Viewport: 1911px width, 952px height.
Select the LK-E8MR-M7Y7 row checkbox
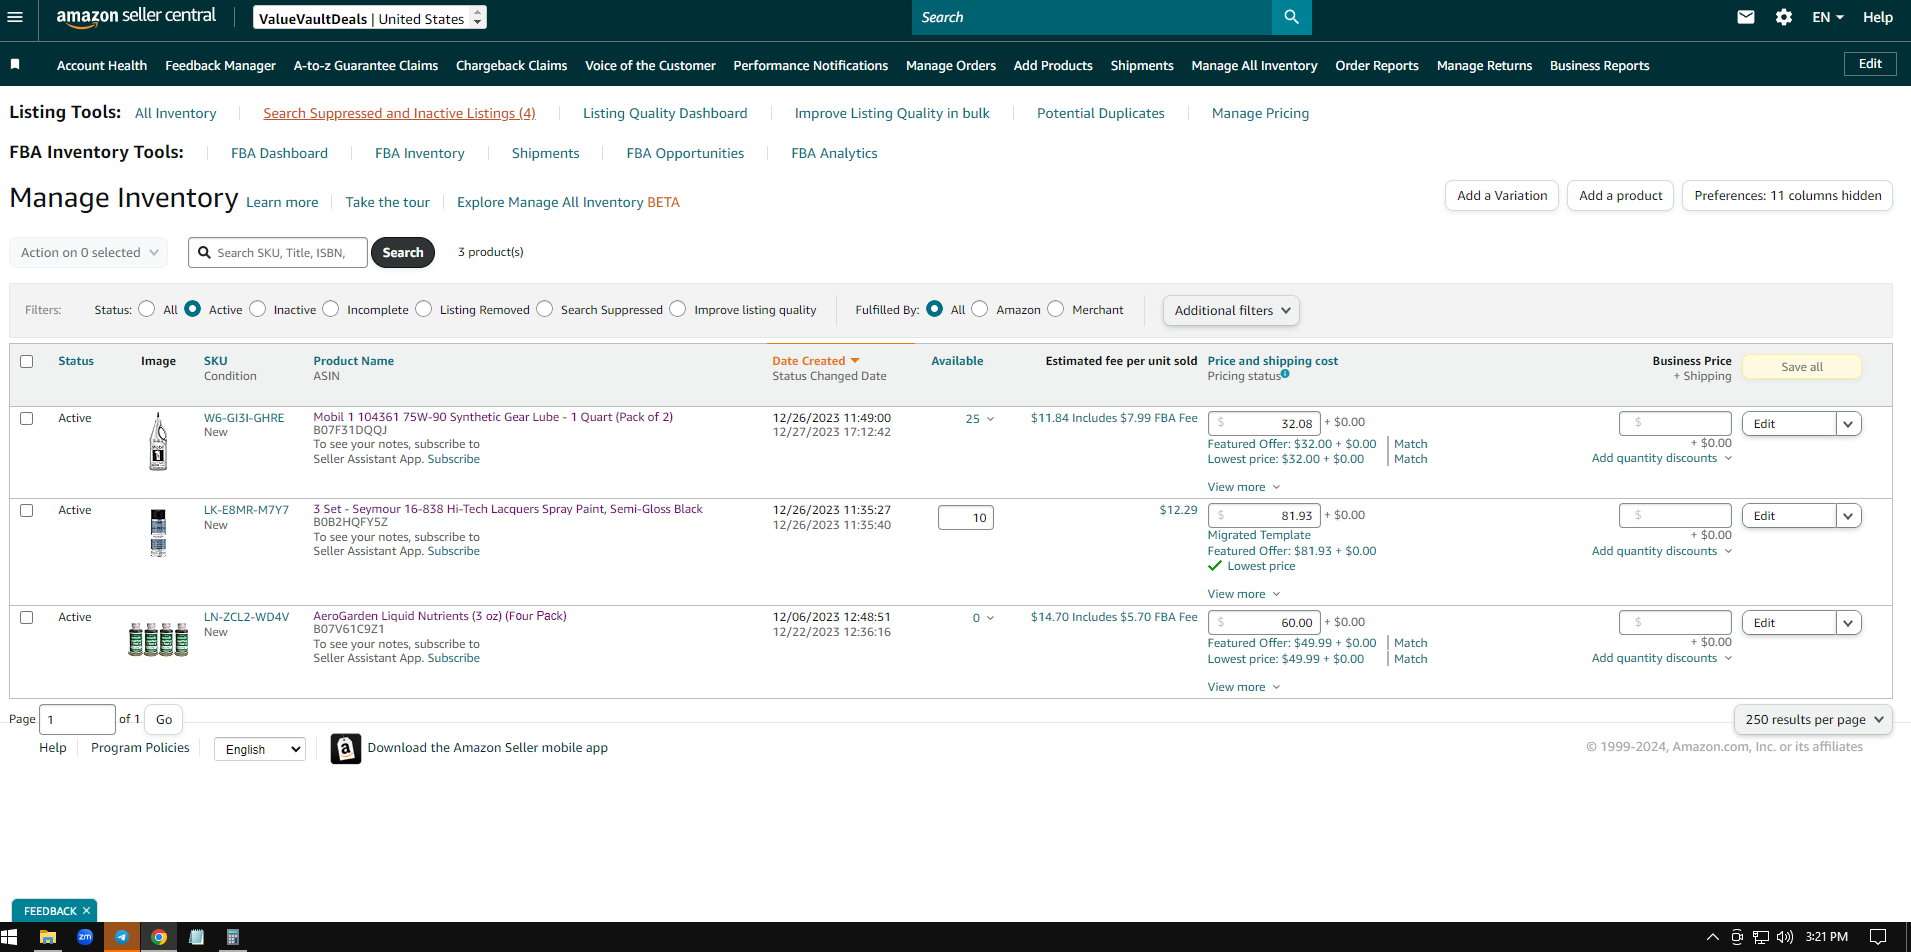[x=27, y=510]
